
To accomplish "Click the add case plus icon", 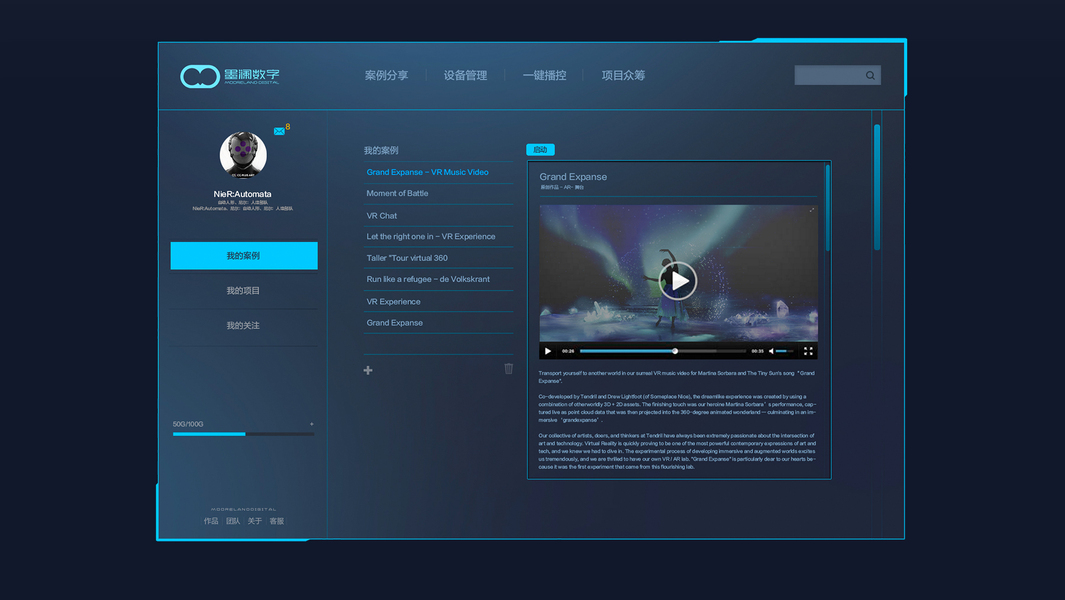I will tap(368, 370).
